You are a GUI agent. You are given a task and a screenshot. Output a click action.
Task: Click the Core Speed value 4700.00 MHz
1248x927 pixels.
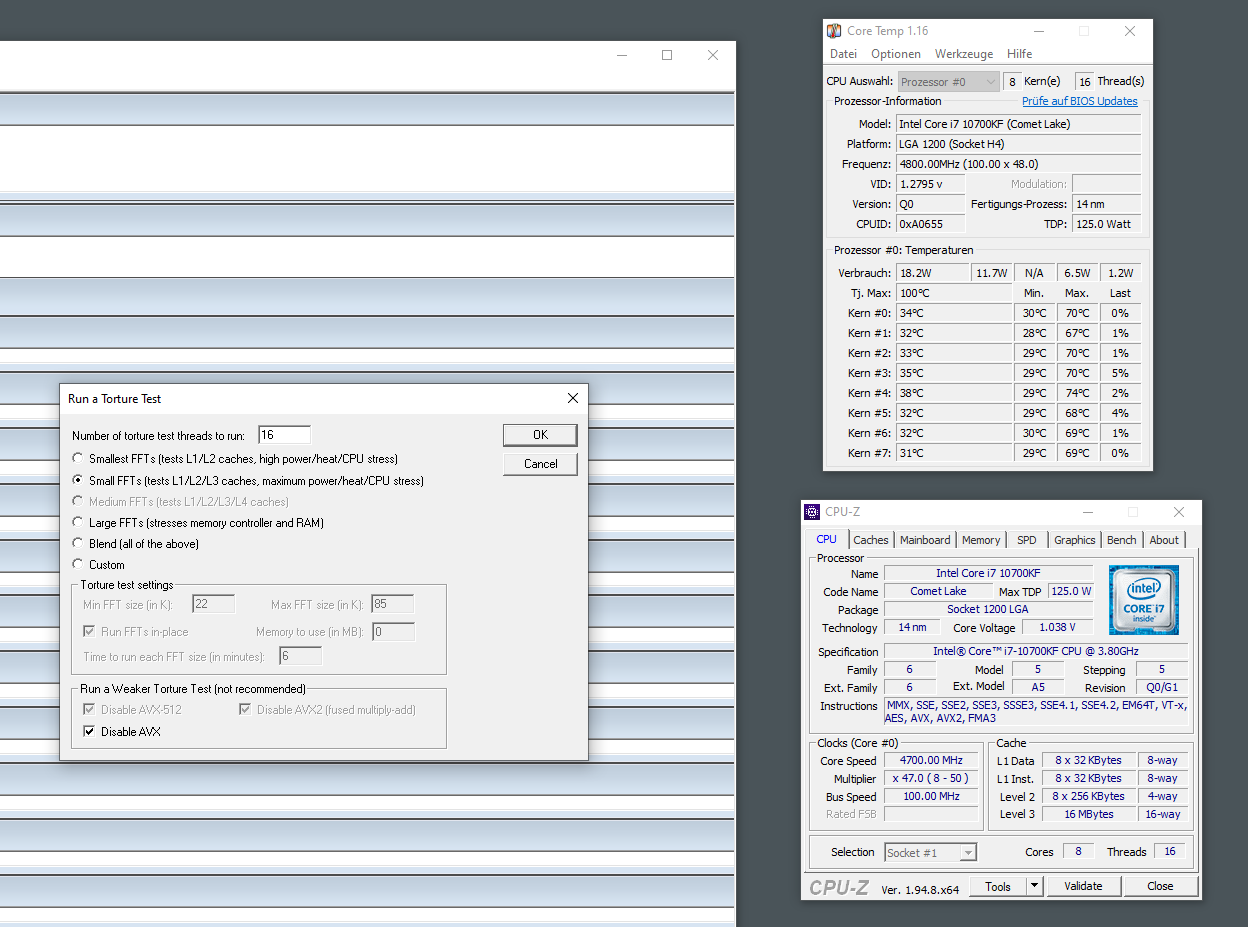point(931,761)
